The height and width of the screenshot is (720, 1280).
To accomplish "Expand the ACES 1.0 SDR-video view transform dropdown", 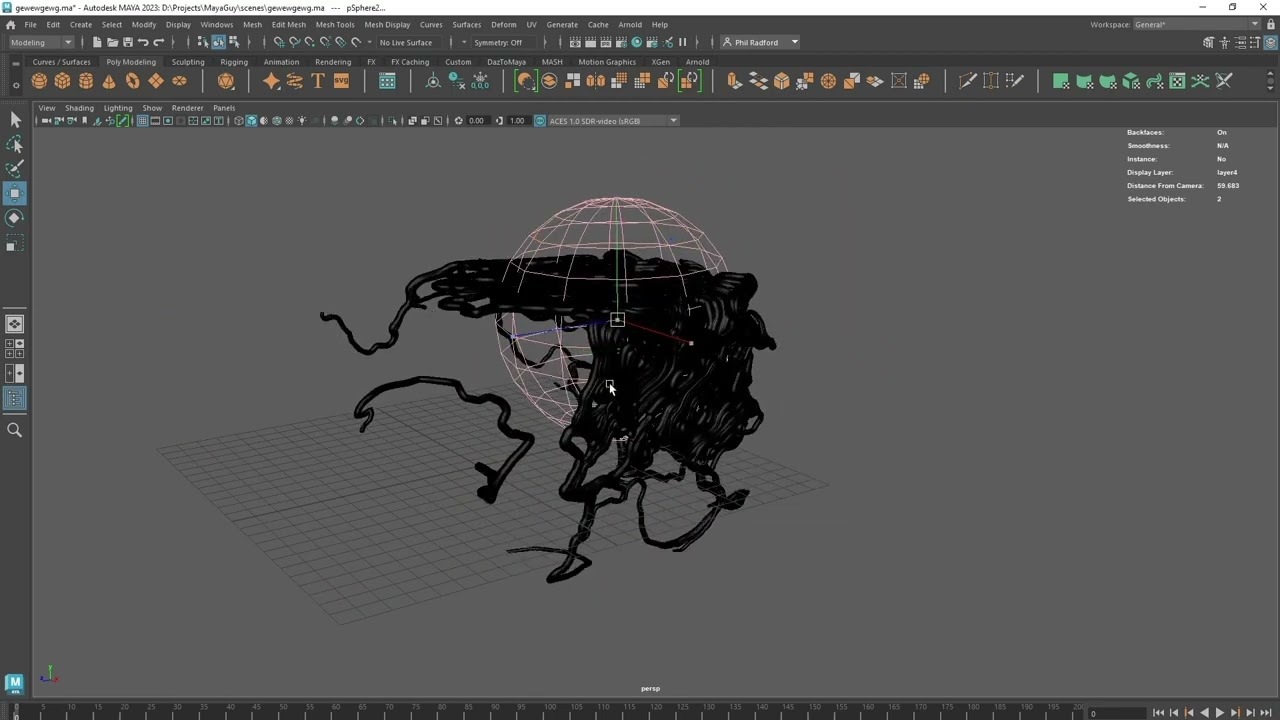I will (x=673, y=121).
